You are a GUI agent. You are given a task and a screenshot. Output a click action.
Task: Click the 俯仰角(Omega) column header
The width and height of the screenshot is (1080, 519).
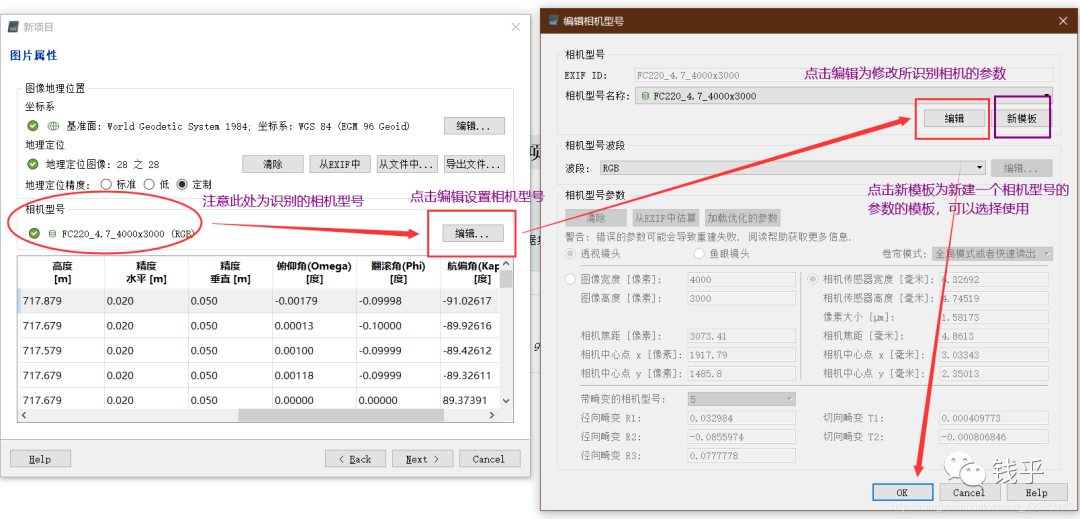tap(314, 272)
